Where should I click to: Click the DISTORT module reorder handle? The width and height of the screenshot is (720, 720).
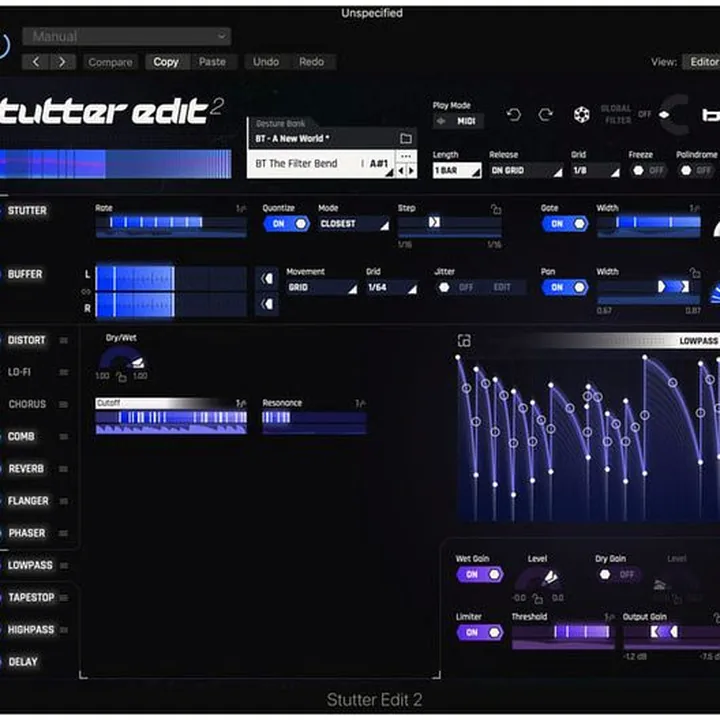[64, 340]
